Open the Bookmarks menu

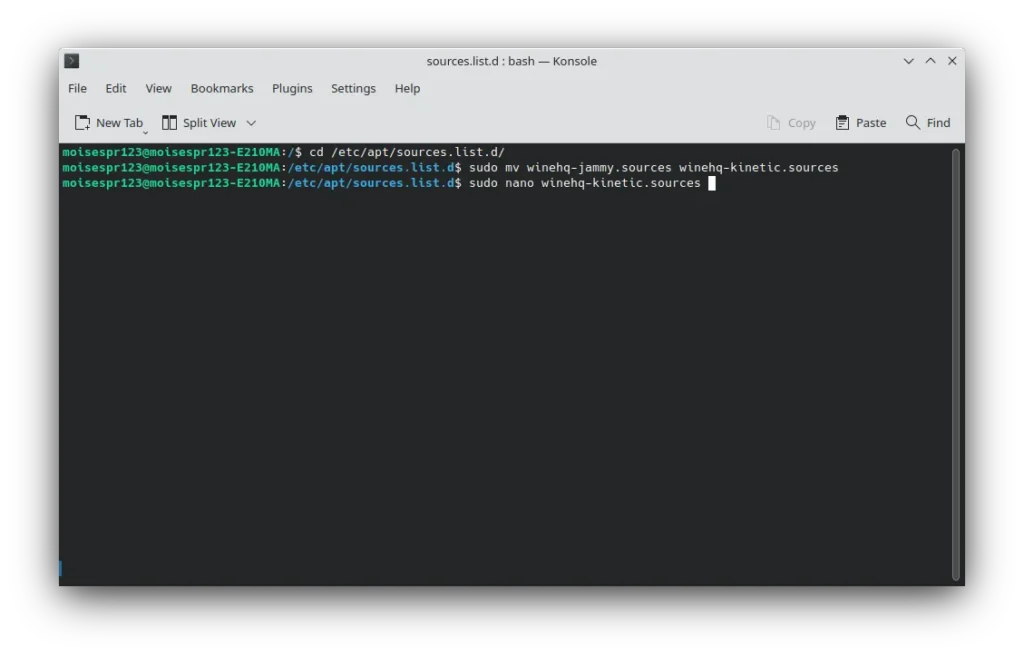click(x=222, y=89)
